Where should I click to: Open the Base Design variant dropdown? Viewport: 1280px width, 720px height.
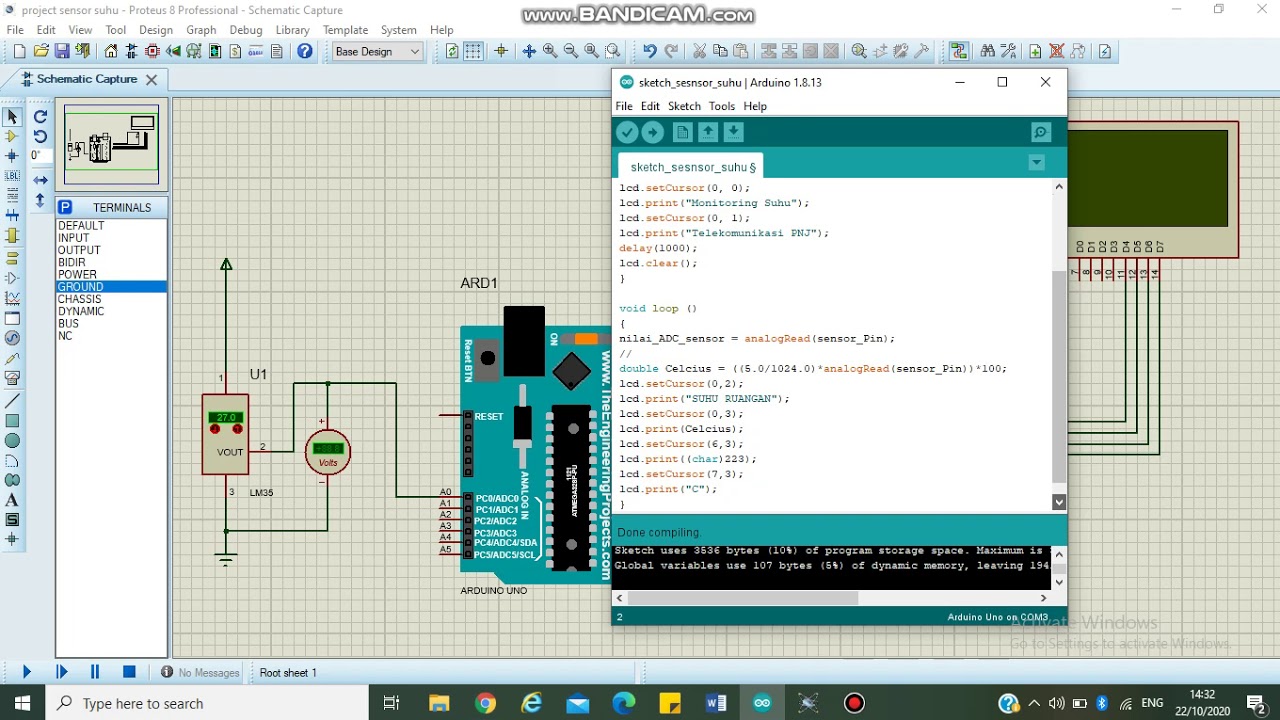click(x=378, y=51)
